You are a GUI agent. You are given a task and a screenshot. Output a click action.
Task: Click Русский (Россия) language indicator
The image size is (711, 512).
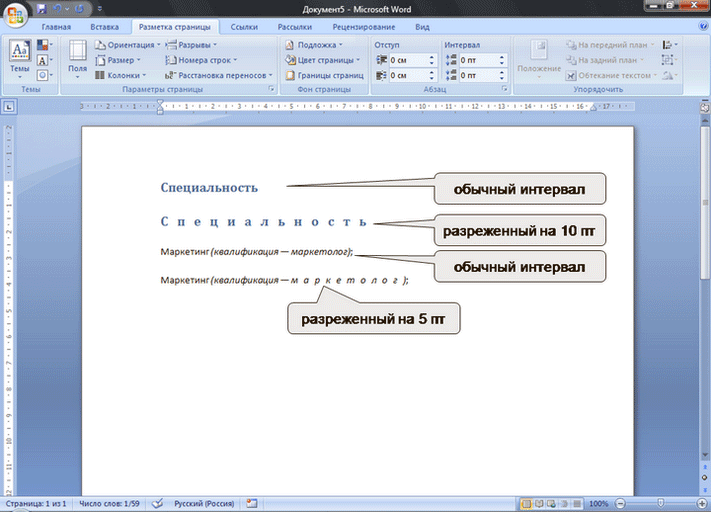click(x=204, y=504)
